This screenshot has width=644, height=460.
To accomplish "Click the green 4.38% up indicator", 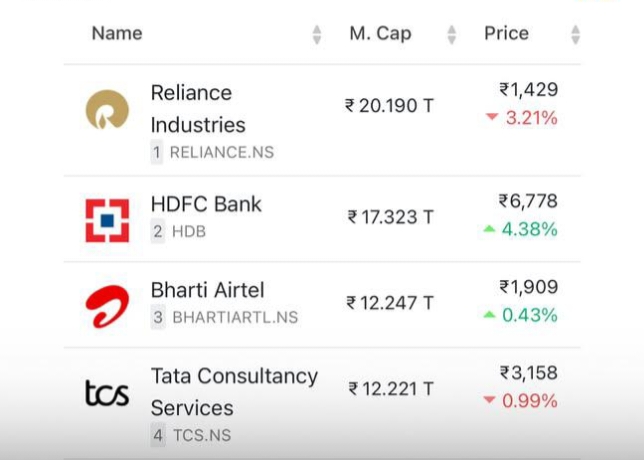I will [520, 229].
